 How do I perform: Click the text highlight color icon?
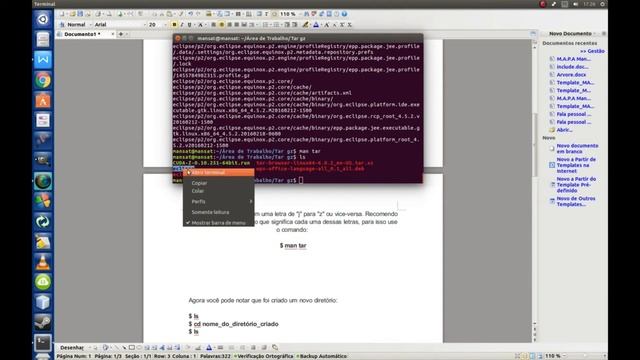tap(305, 24)
